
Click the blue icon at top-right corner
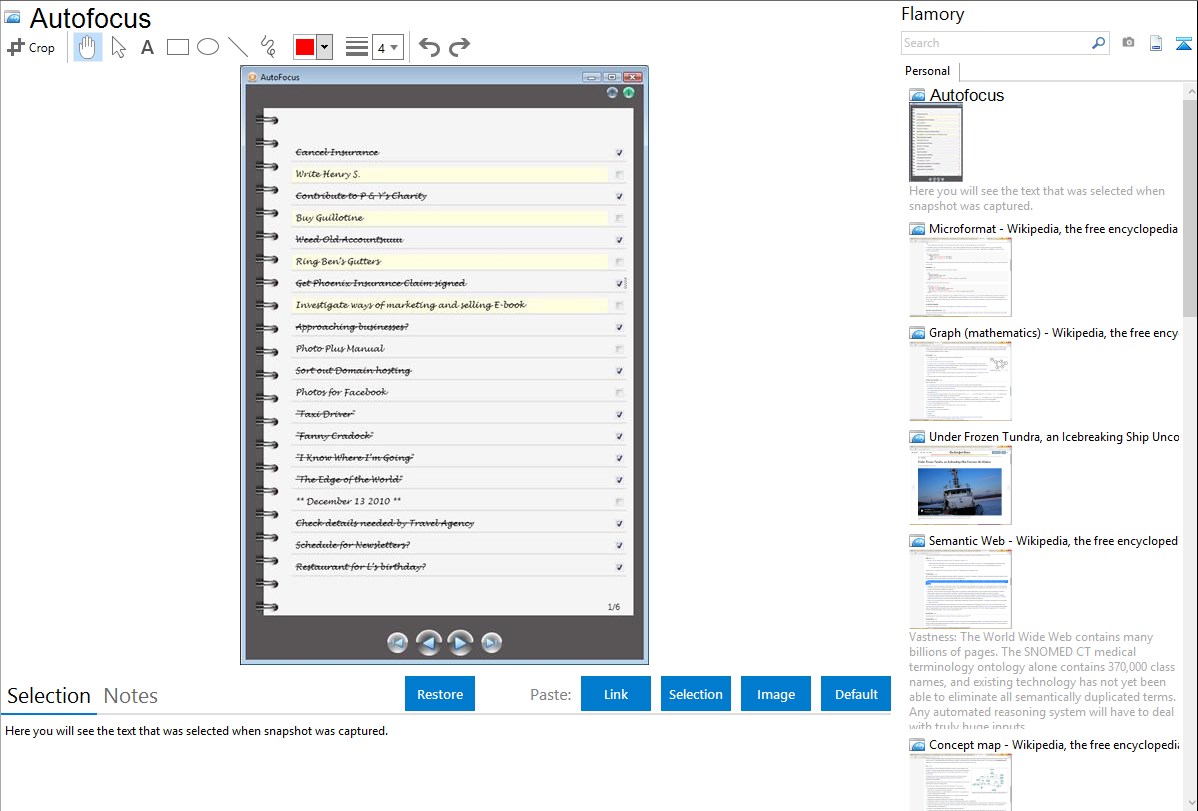point(1183,43)
